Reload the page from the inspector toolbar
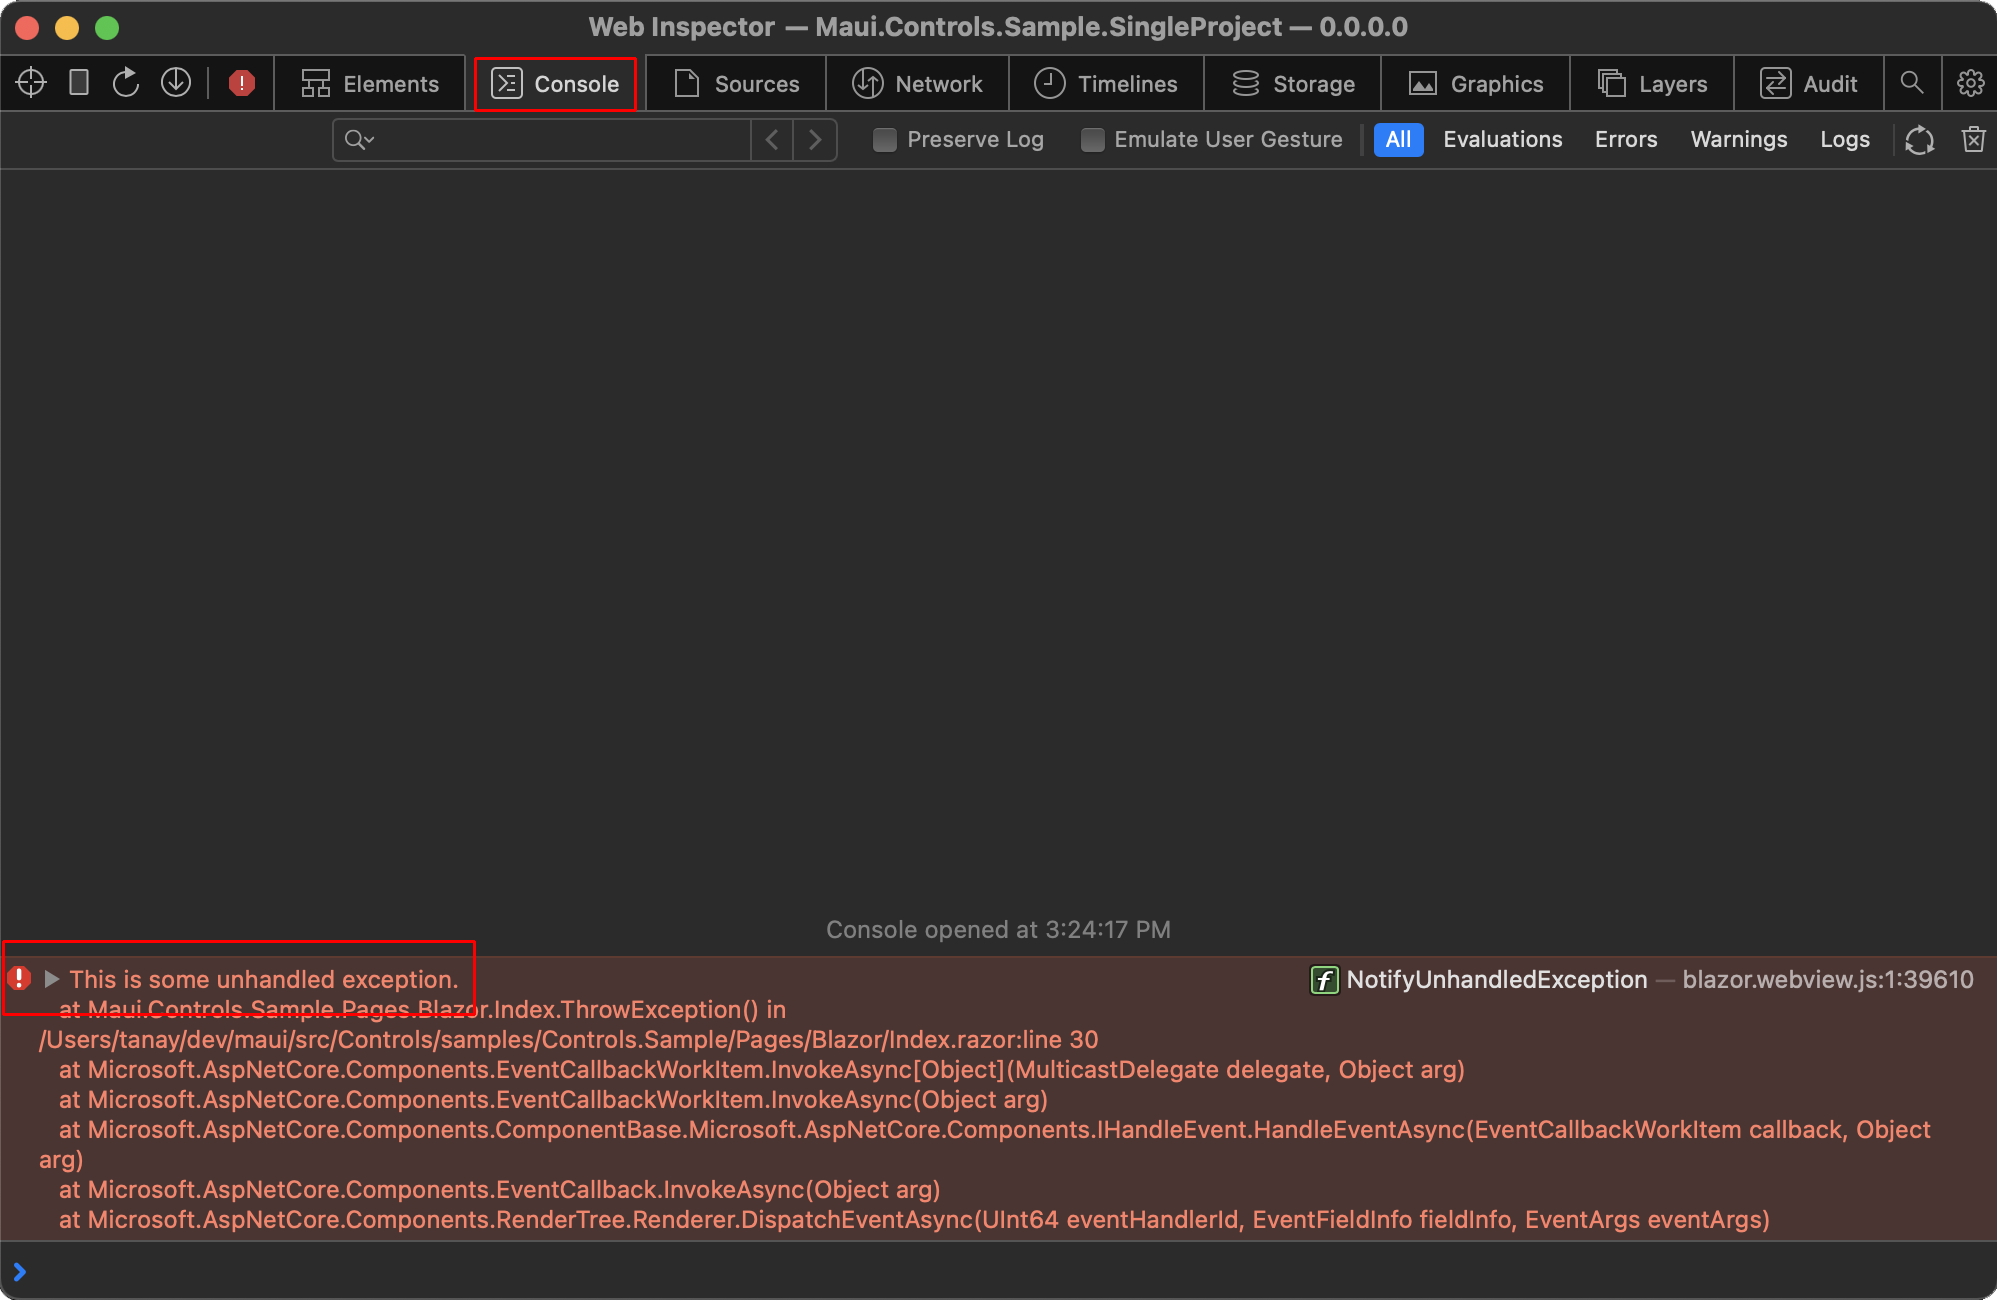The width and height of the screenshot is (1997, 1300). (x=127, y=83)
